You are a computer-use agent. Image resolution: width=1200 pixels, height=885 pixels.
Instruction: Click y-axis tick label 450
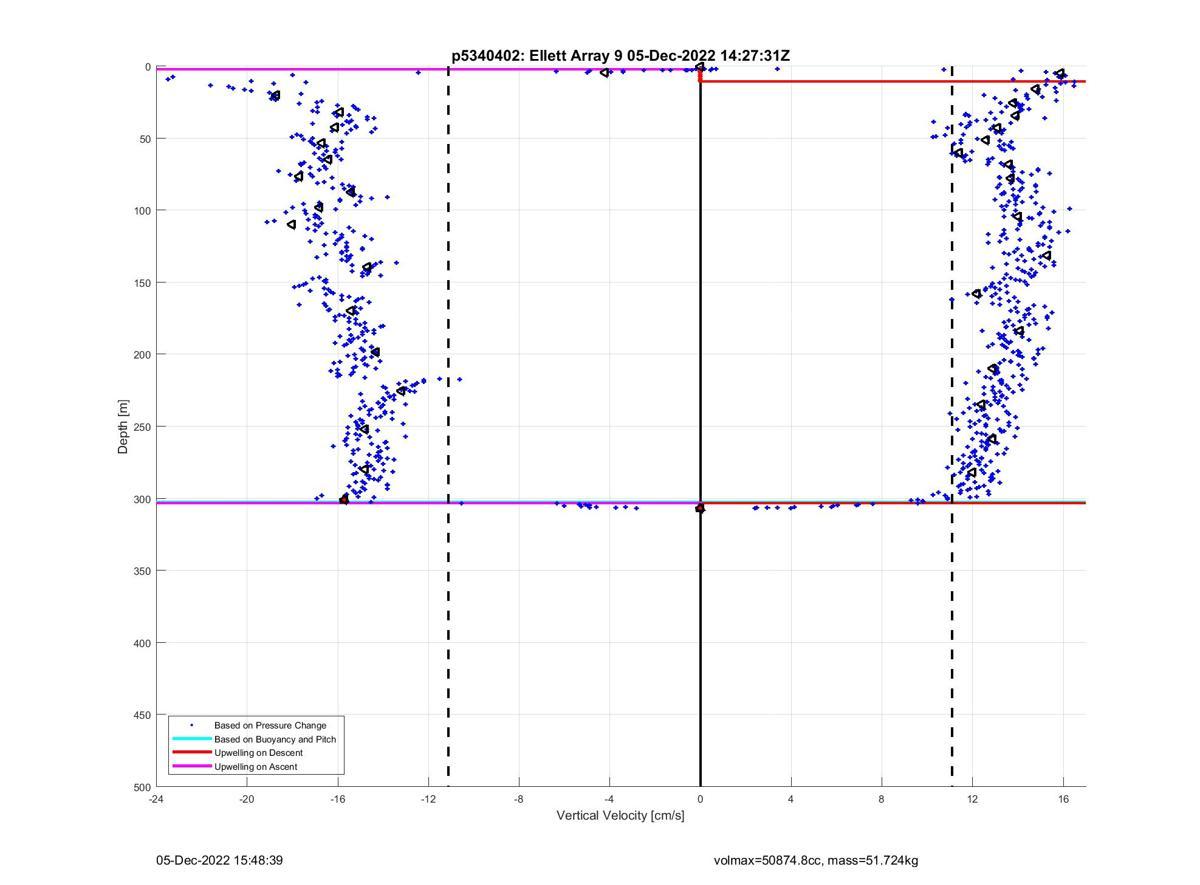tap(141, 715)
